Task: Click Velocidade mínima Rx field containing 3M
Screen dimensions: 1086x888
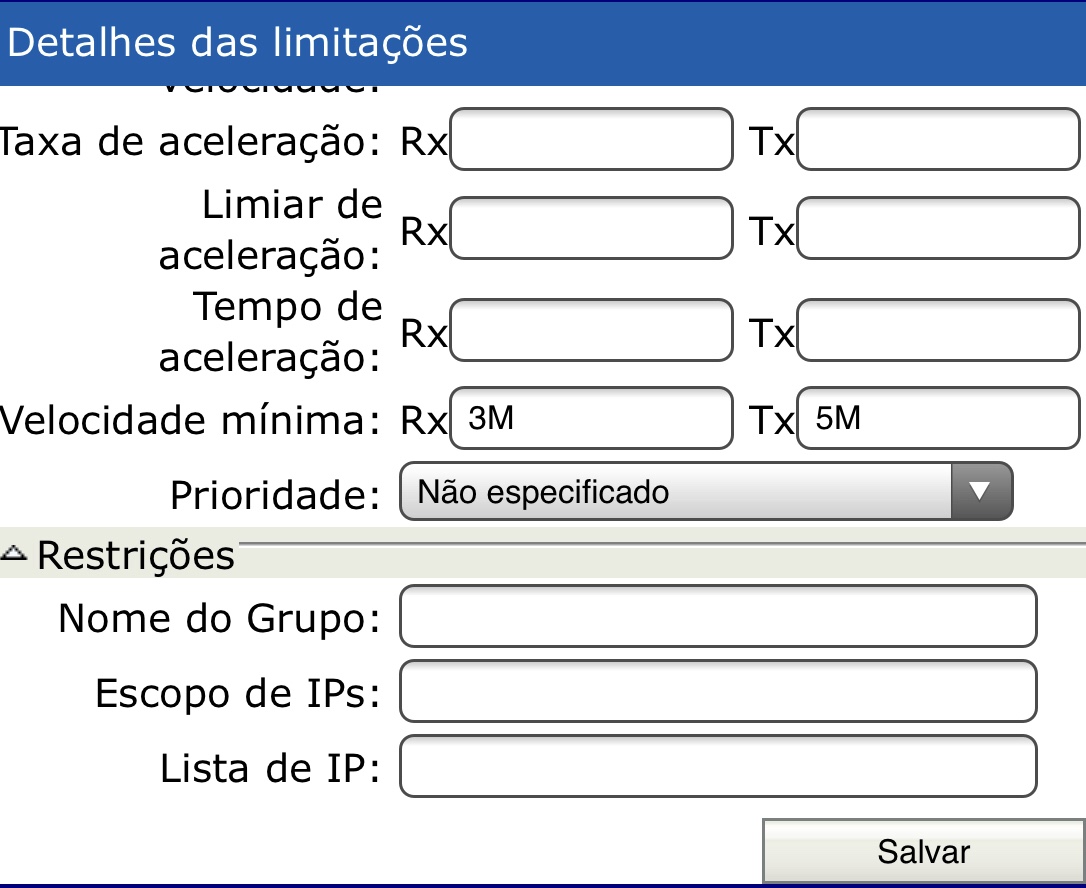Action: (x=592, y=419)
